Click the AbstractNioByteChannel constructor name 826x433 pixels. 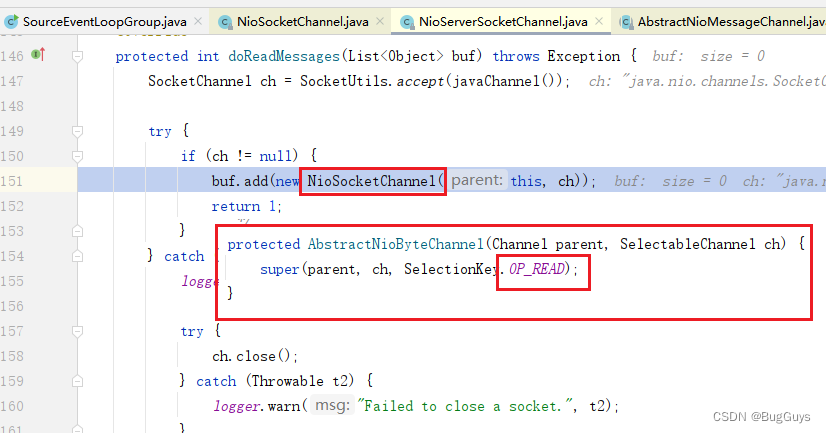(x=396, y=244)
